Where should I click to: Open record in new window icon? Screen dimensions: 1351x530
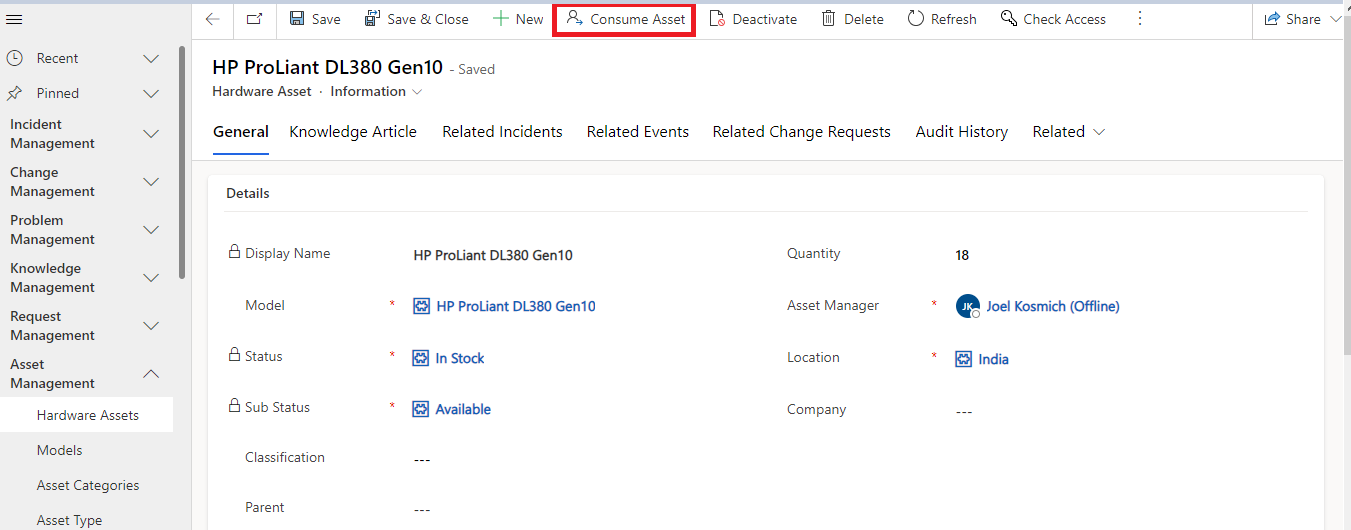pos(254,19)
